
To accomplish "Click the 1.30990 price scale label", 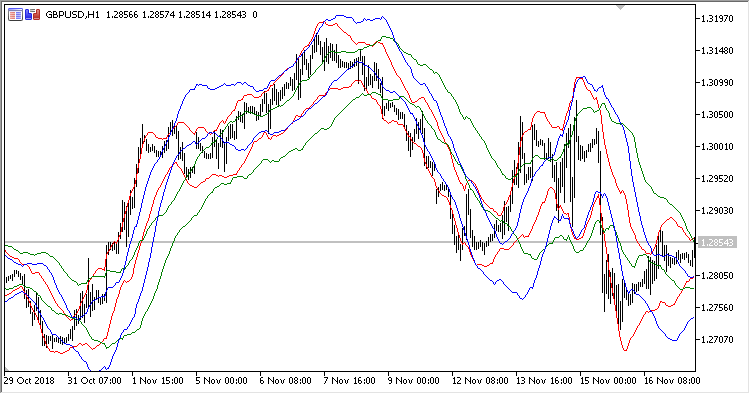I will click(x=717, y=83).
